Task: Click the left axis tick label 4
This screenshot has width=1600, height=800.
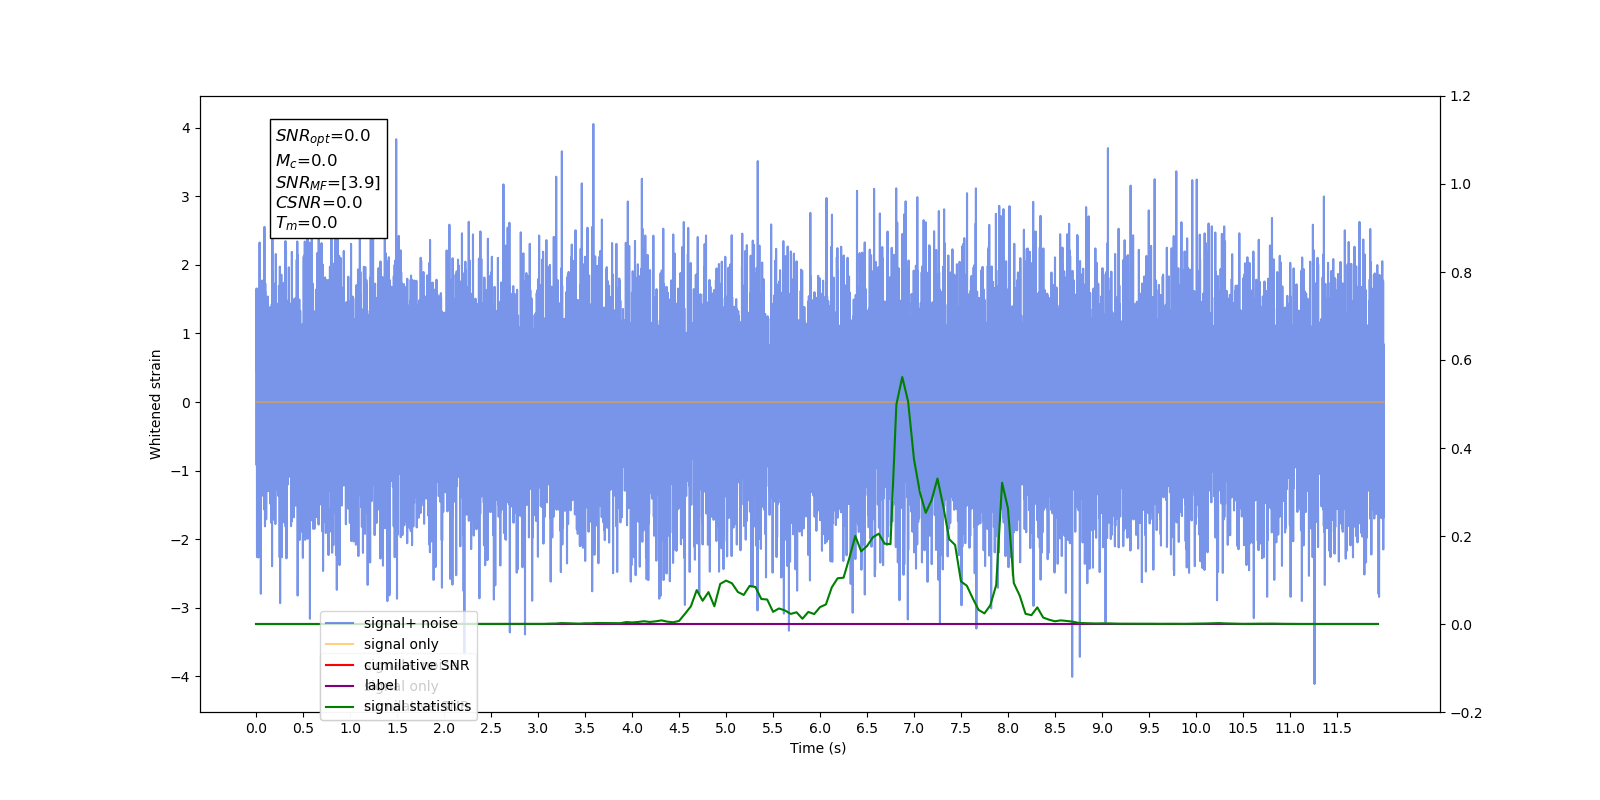Action: click(x=186, y=128)
